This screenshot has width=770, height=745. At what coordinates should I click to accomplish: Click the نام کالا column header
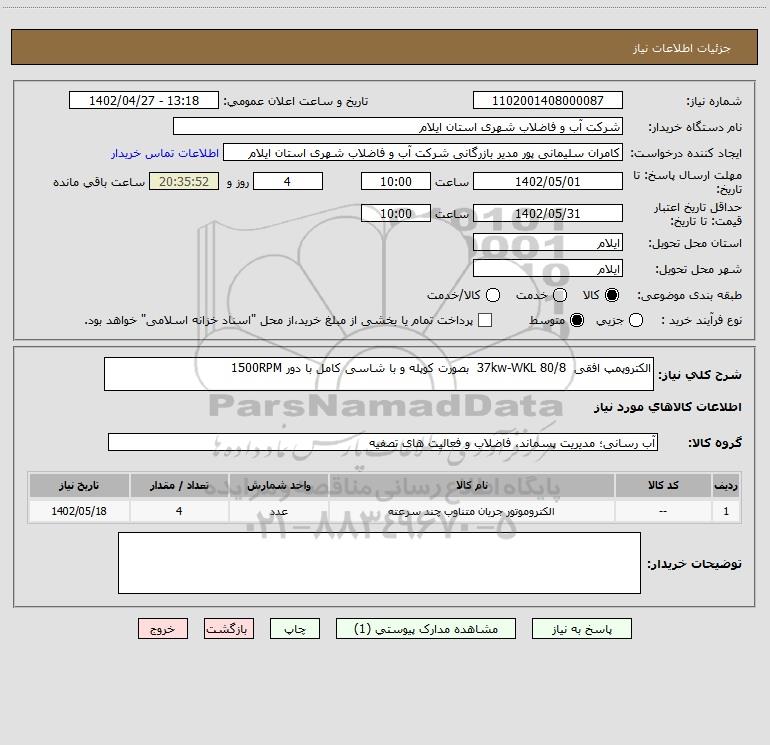pyautogui.click(x=471, y=485)
